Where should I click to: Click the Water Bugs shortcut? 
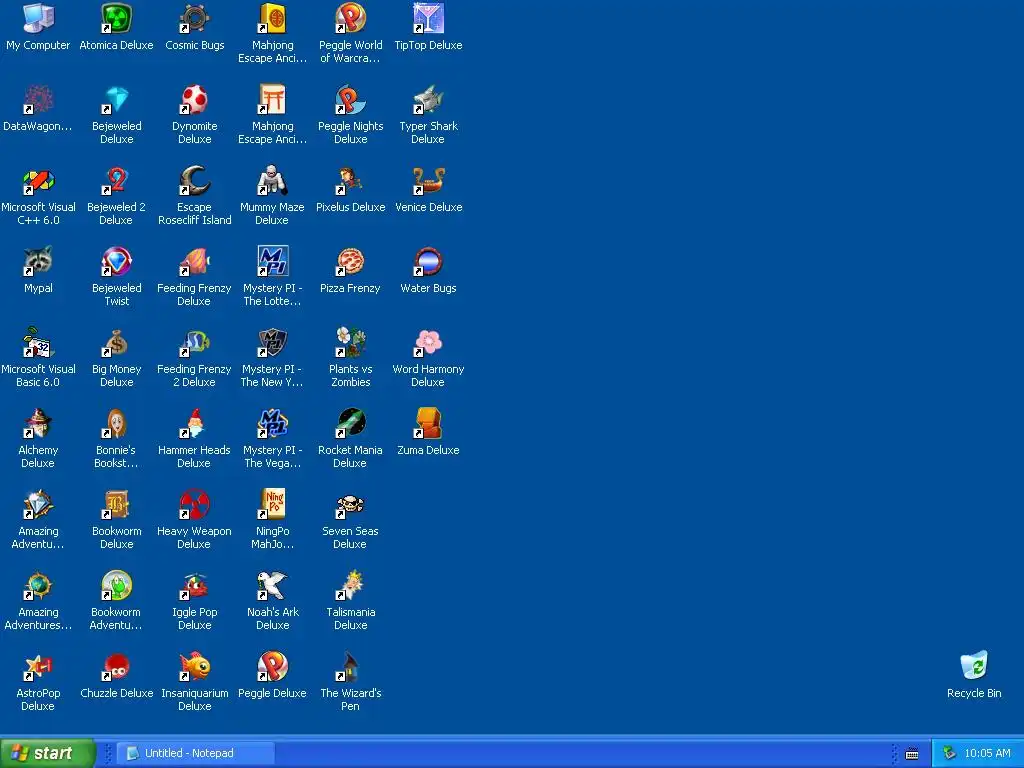point(428,261)
